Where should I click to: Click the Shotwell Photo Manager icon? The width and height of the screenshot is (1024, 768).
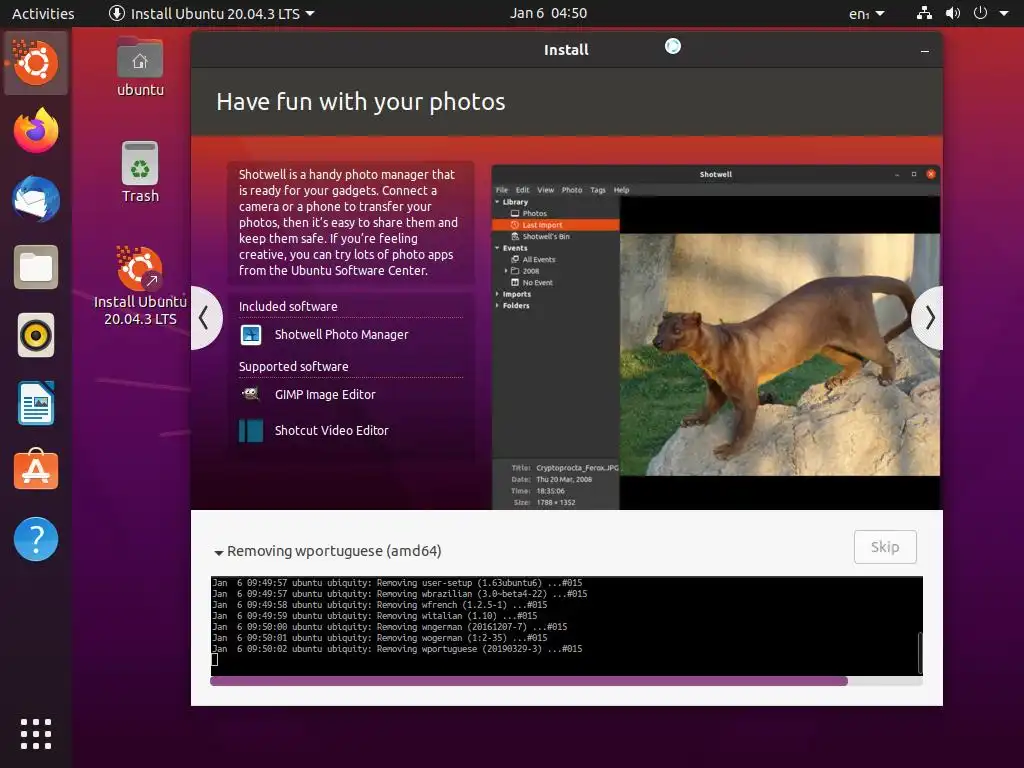coord(251,334)
